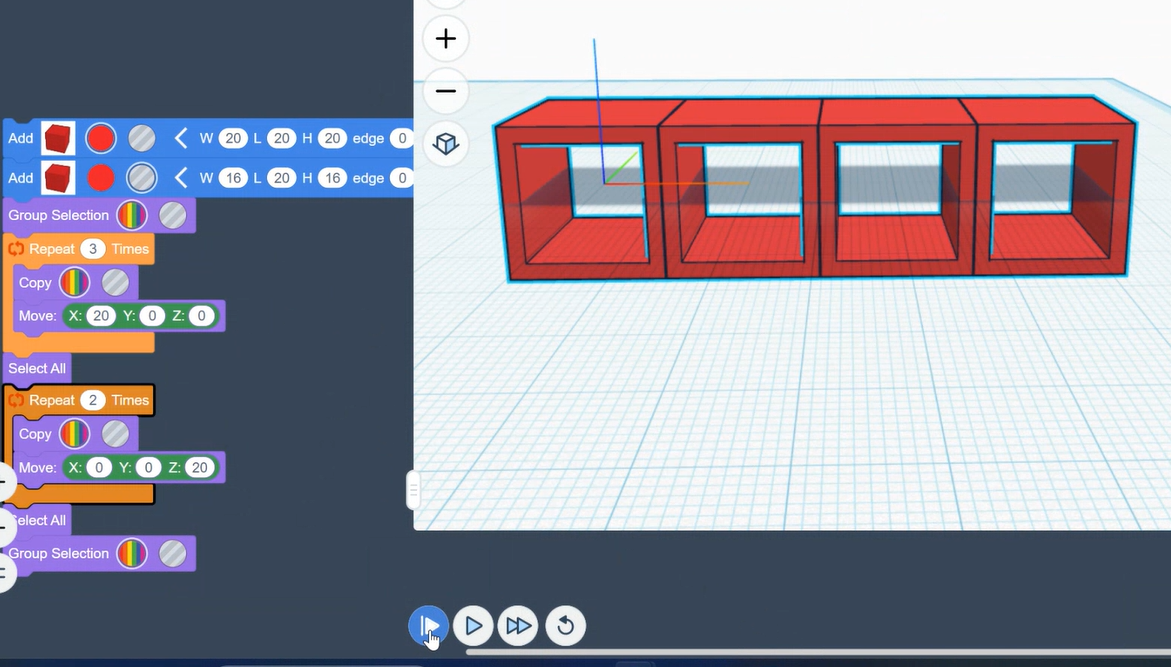Click the cube shape icon in first Add block
Viewport: 1171px width, 667px height.
(58, 138)
